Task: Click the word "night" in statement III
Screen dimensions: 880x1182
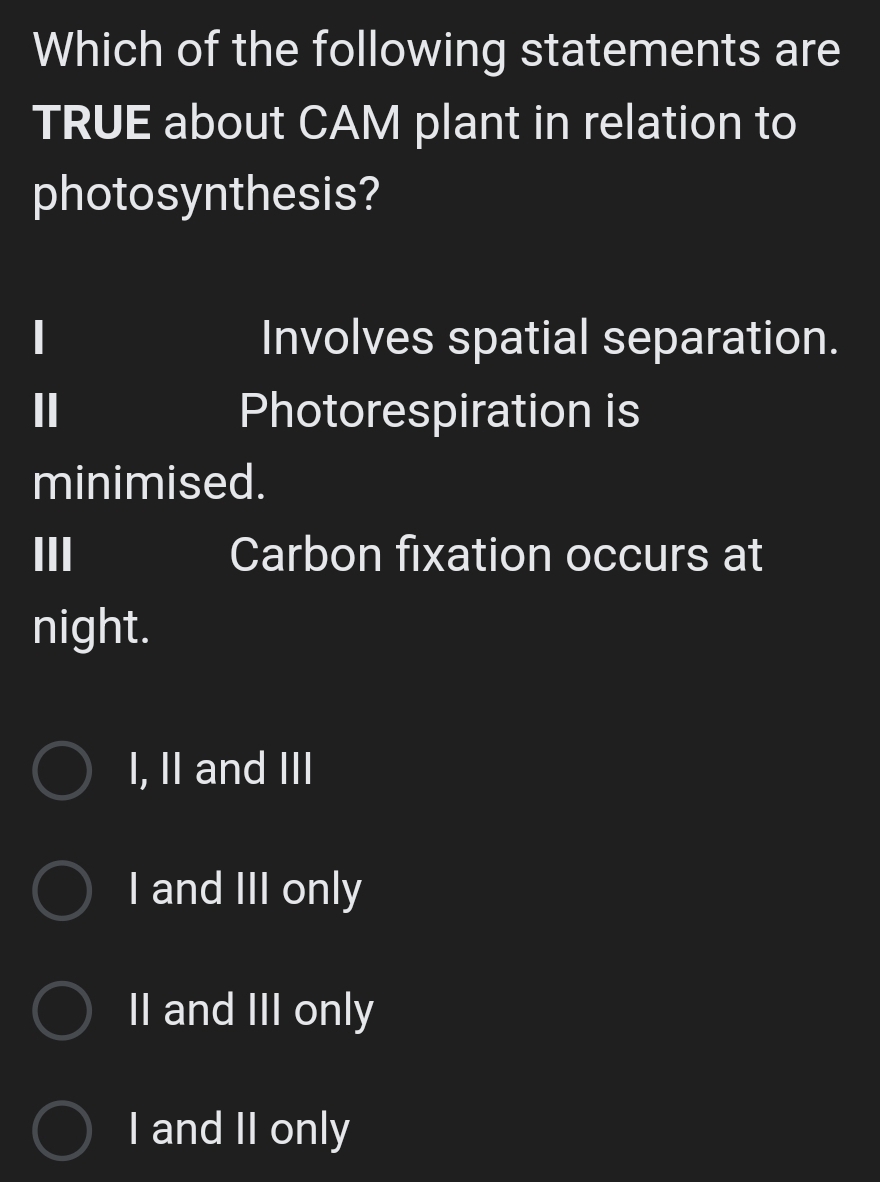Action: [80, 627]
